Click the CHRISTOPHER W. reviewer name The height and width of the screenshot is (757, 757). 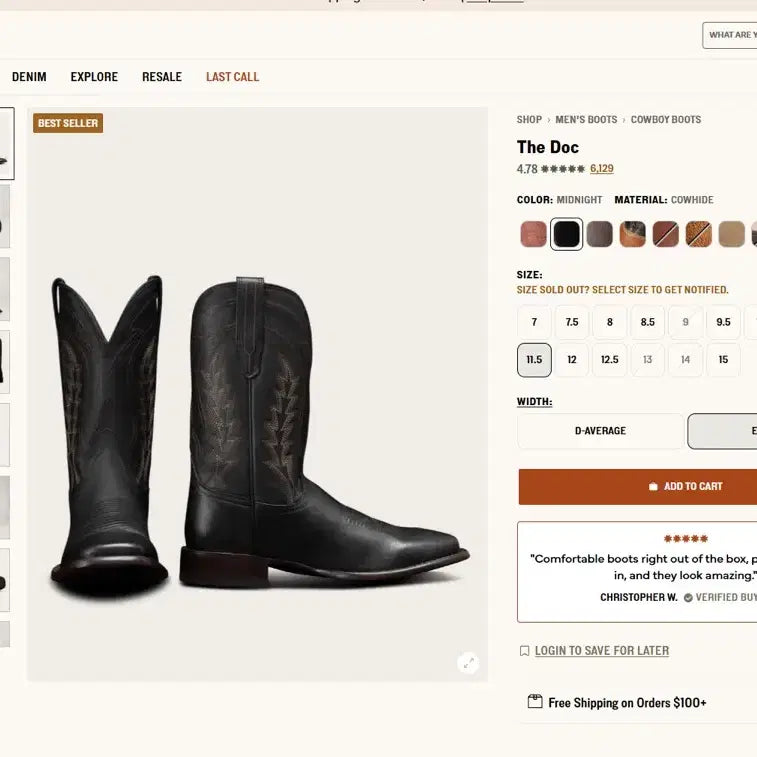coord(639,597)
